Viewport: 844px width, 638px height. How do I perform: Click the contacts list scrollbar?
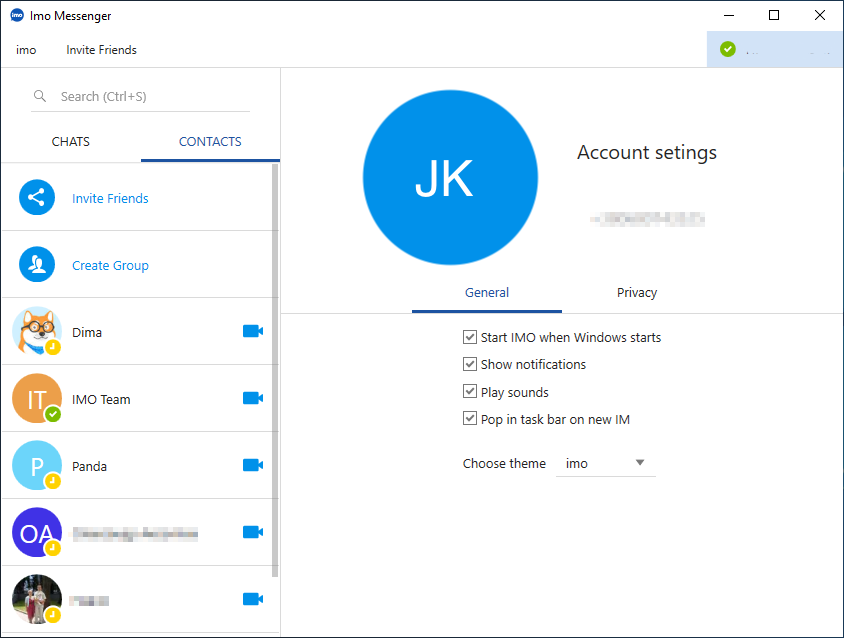(275, 370)
